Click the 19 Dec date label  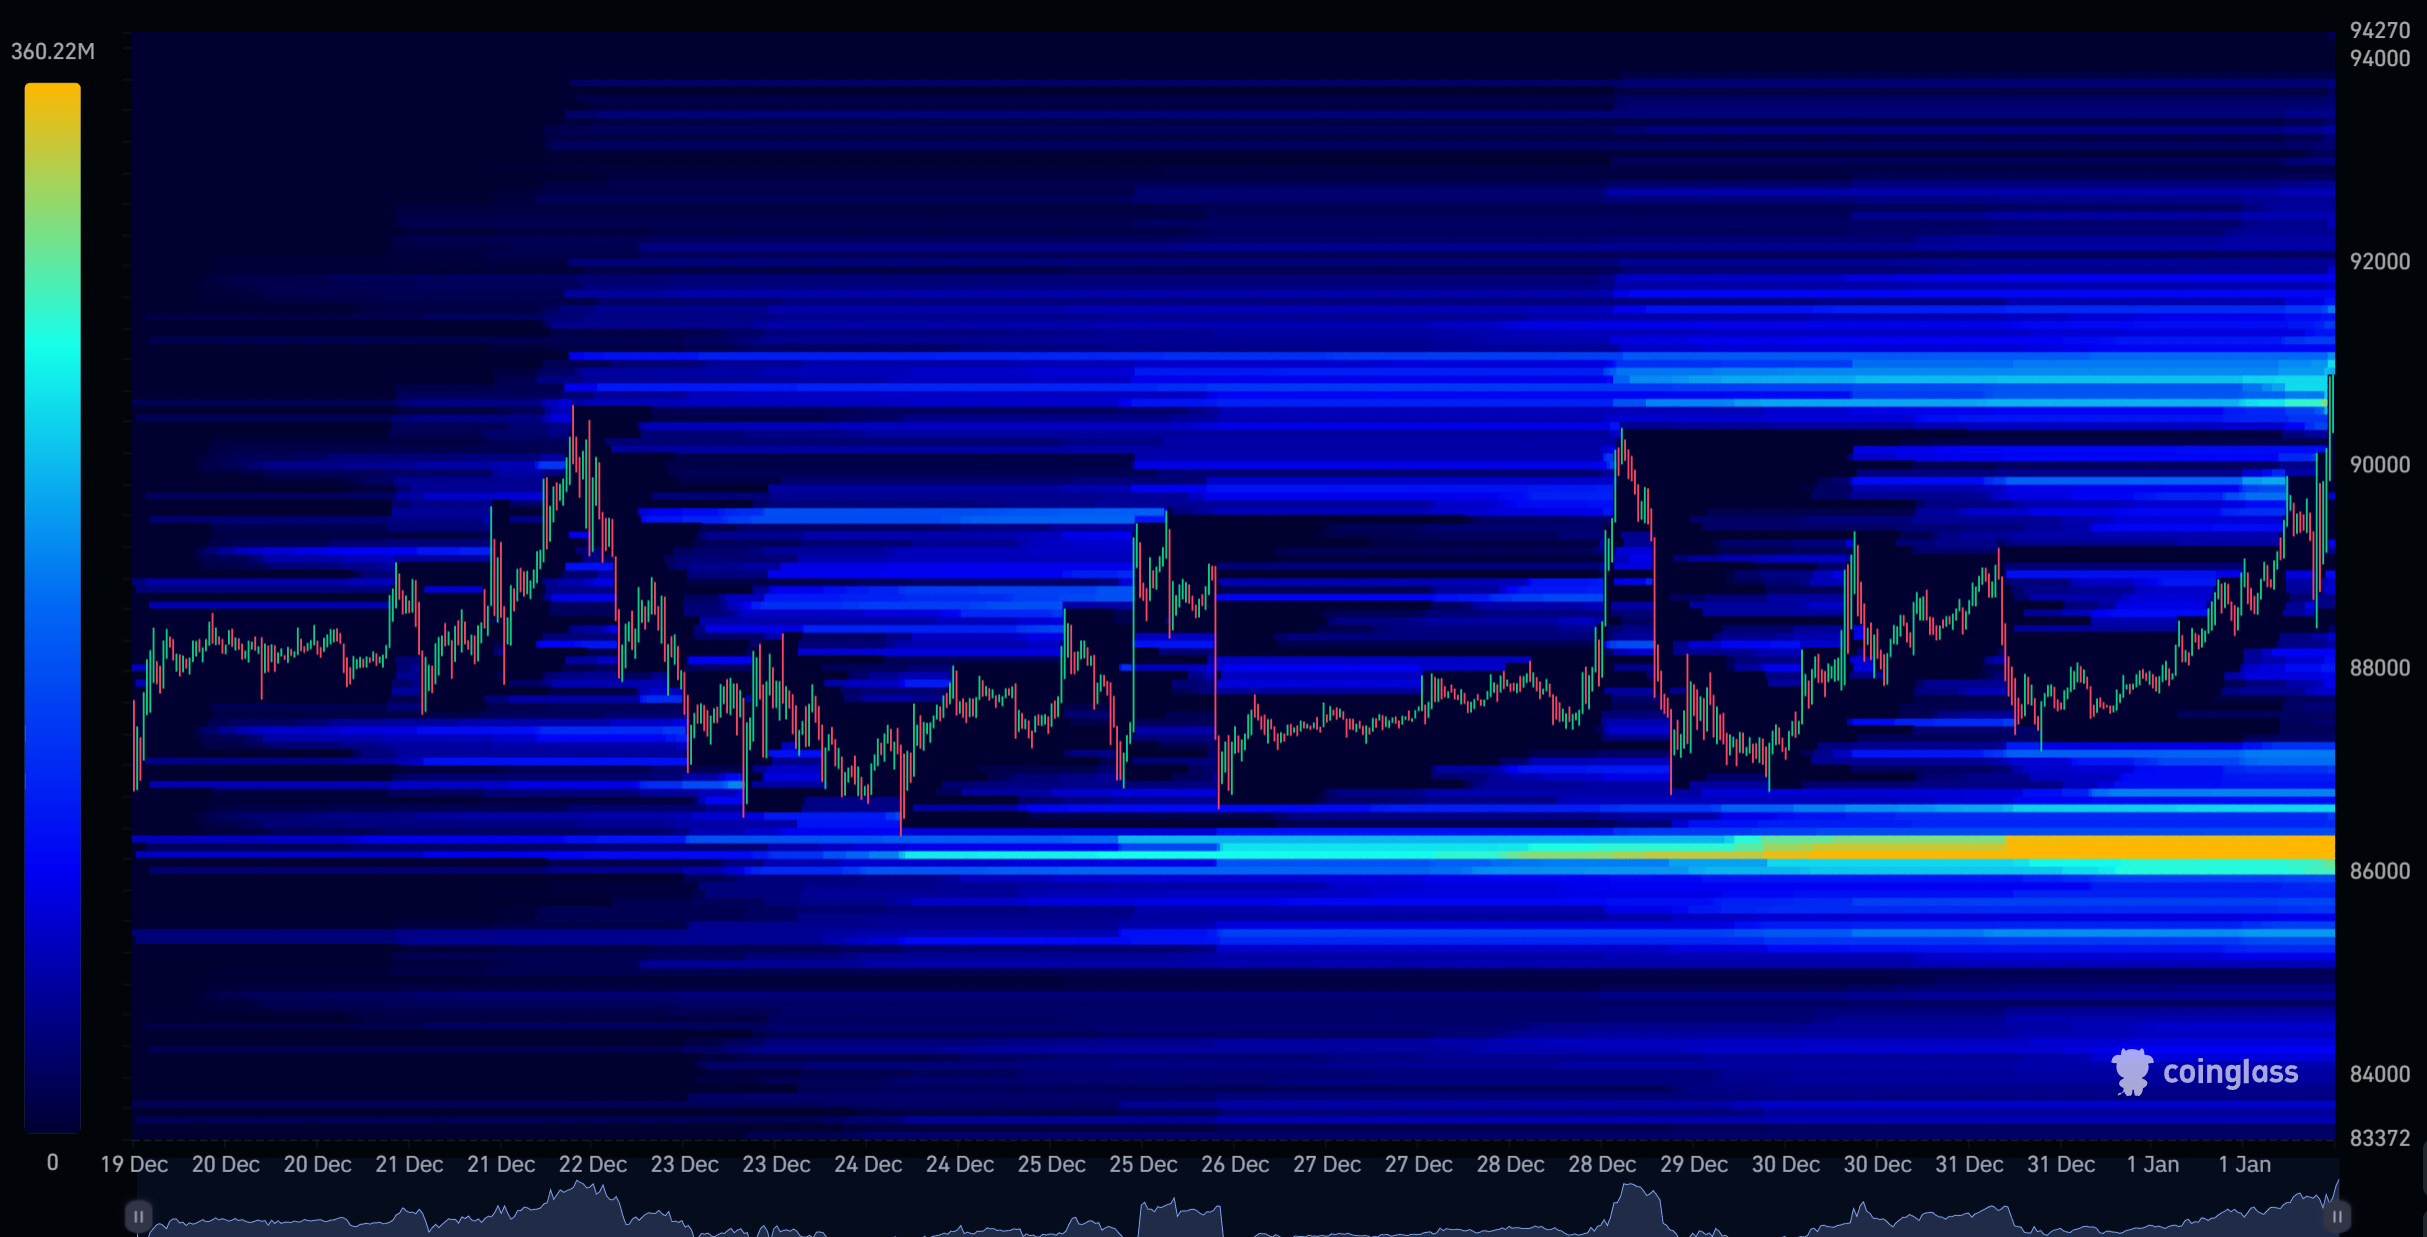134,1164
